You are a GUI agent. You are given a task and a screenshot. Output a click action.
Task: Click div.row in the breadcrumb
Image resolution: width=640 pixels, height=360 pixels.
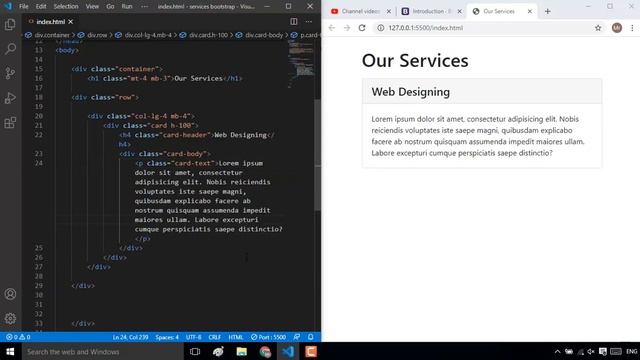(97, 35)
